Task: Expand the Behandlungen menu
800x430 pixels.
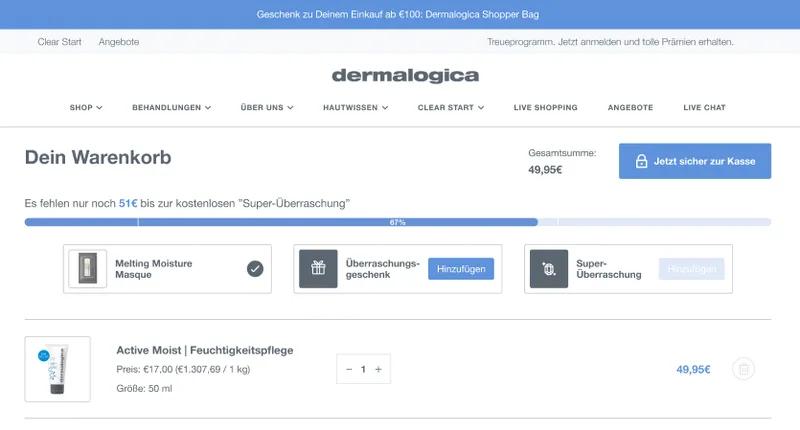Action: (x=171, y=108)
